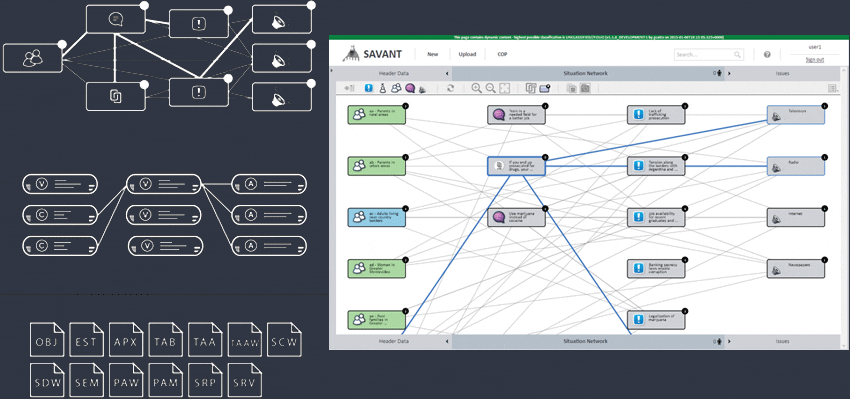Toggle the chess pawn filter icon
This screenshot has width=850, height=399.
point(383,88)
